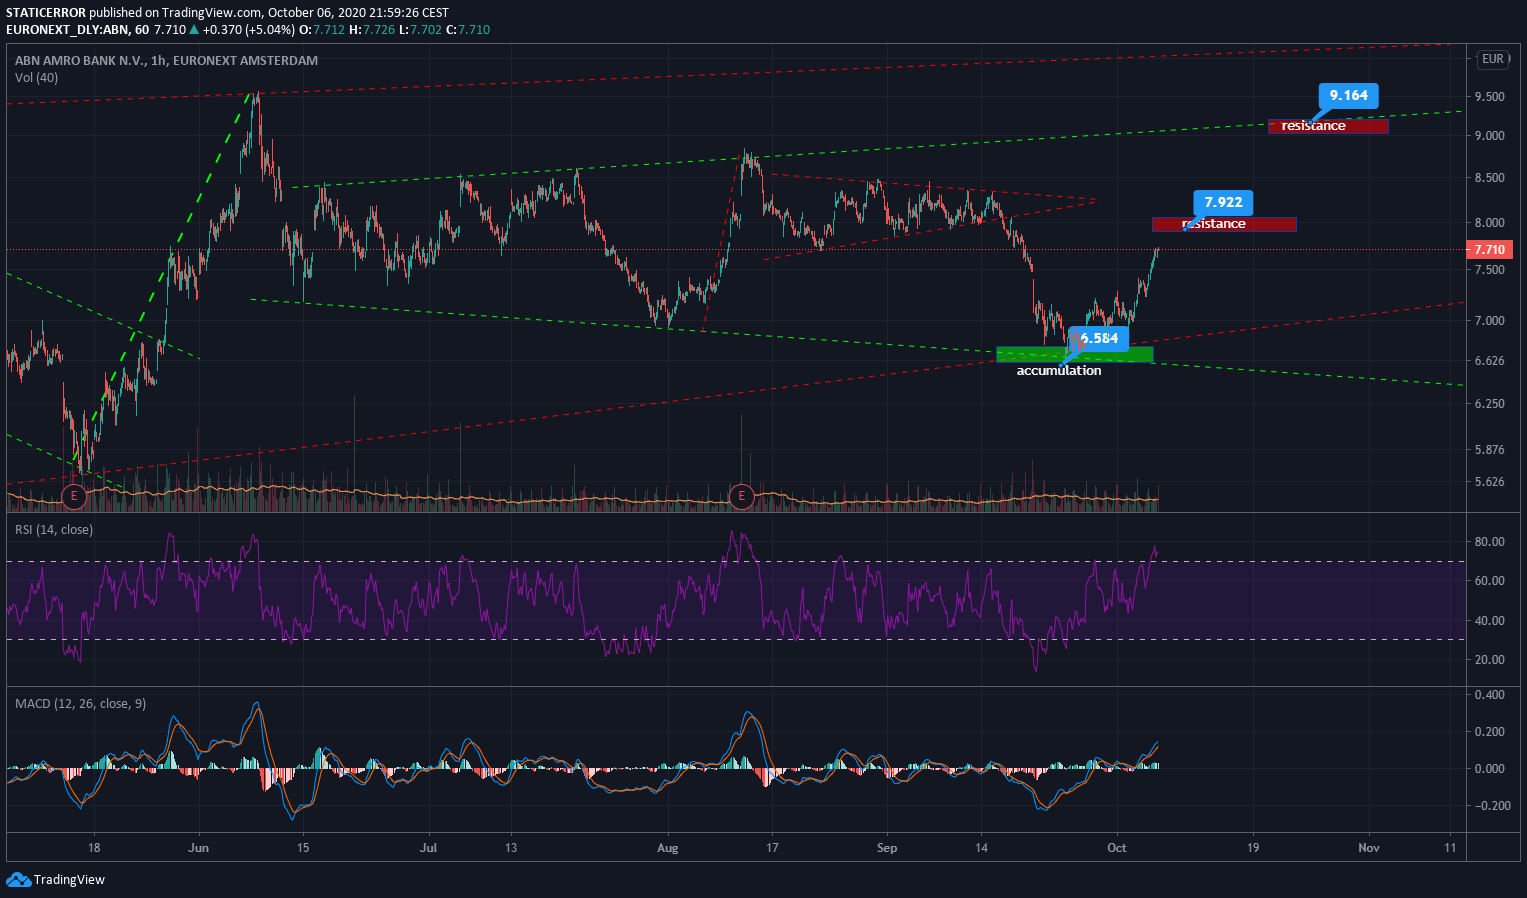Select 'Sep' on the time axis

(887, 848)
